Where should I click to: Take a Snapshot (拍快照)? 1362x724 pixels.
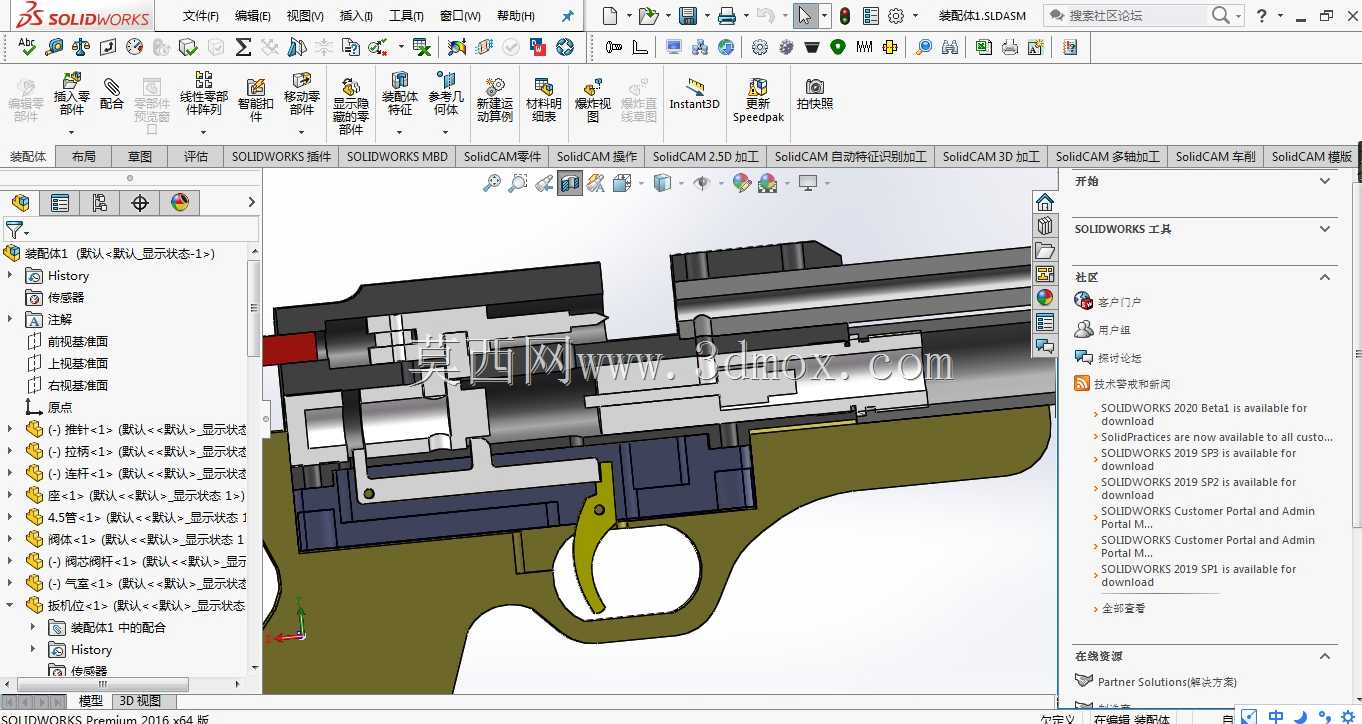pyautogui.click(x=815, y=94)
